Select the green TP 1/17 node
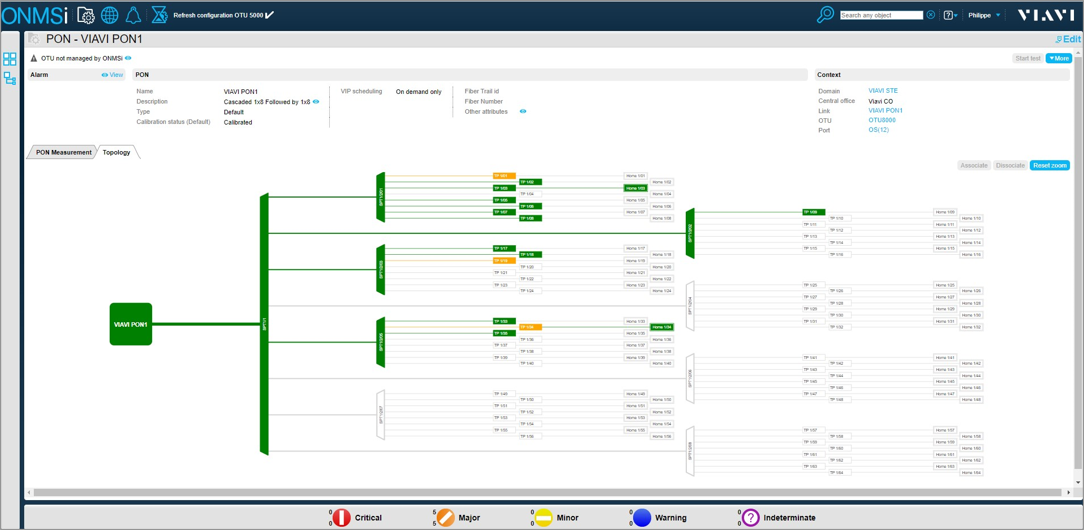The image size is (1084, 530). coord(504,248)
